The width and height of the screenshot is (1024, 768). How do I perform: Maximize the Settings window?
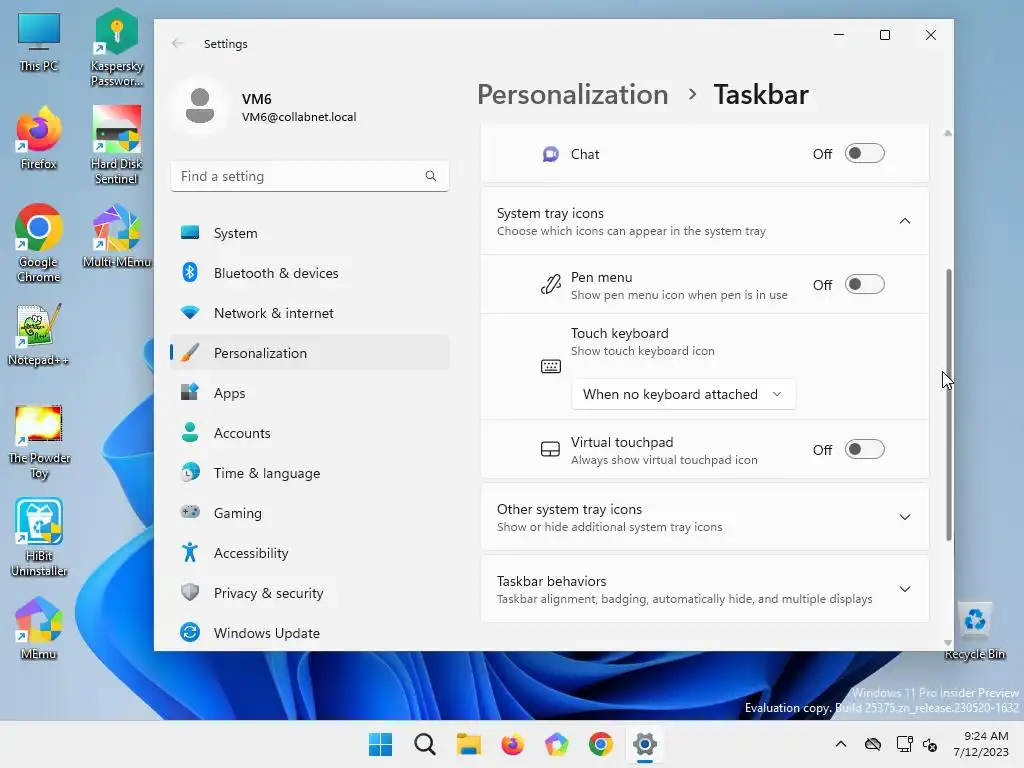coord(885,35)
